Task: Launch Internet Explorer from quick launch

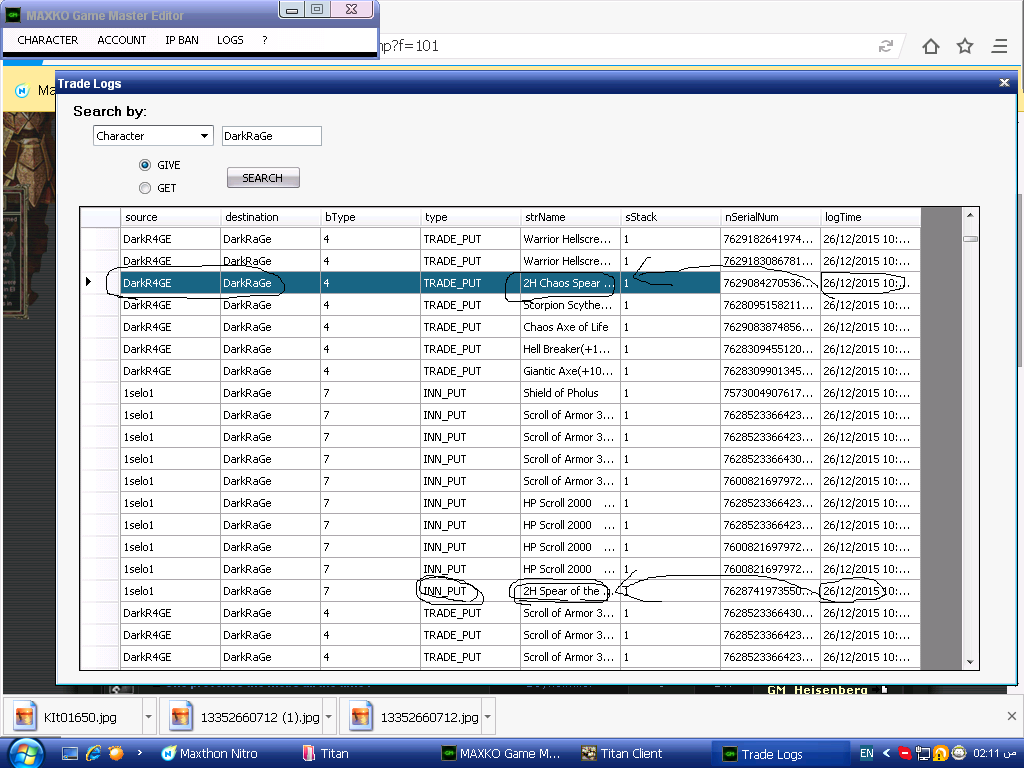Action: pos(93,754)
